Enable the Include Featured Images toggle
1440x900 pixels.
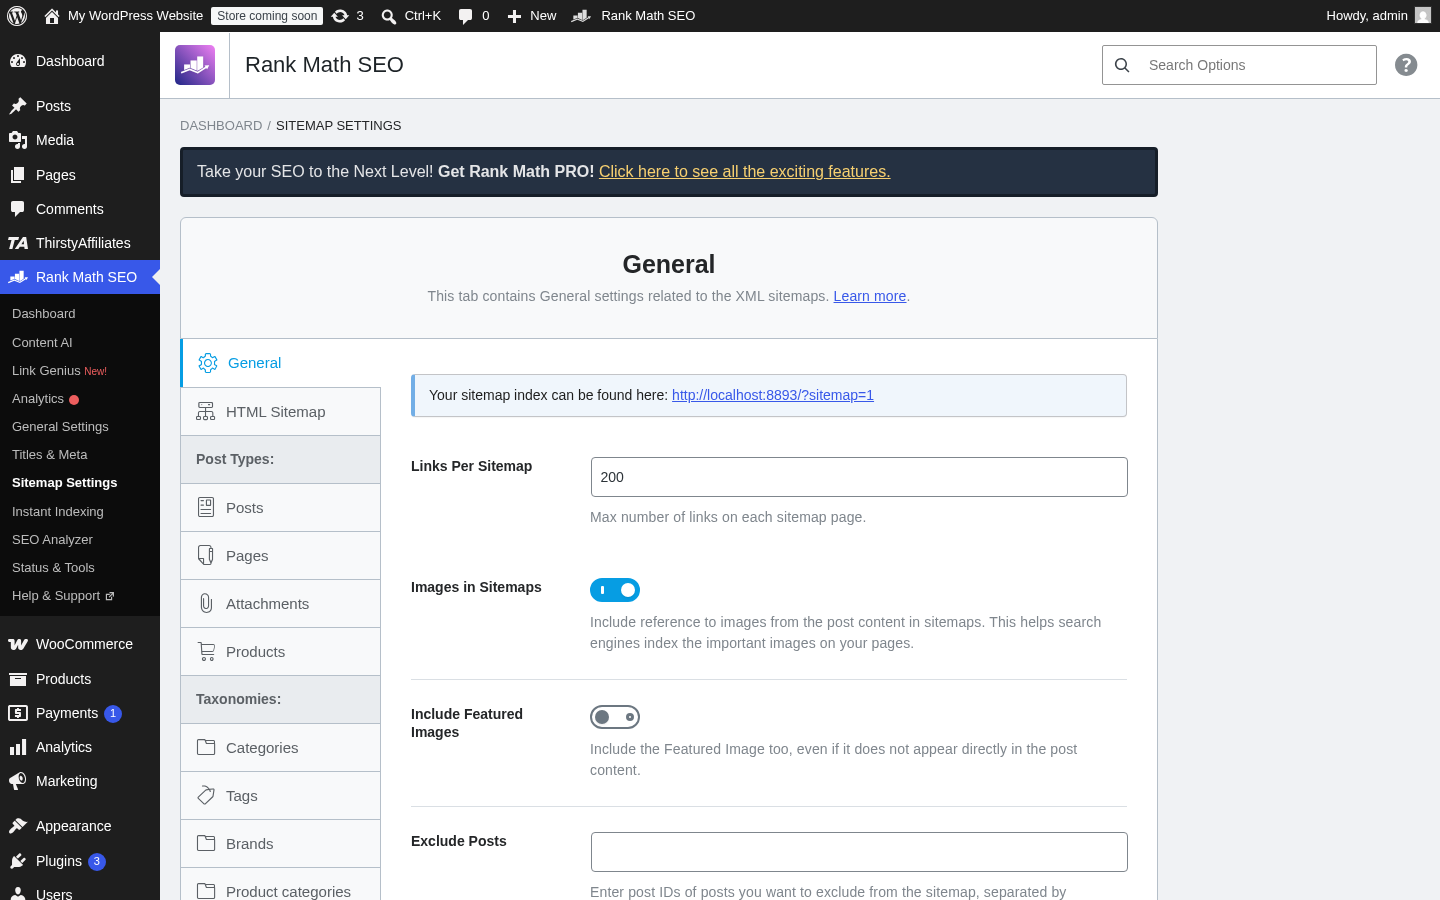(615, 717)
